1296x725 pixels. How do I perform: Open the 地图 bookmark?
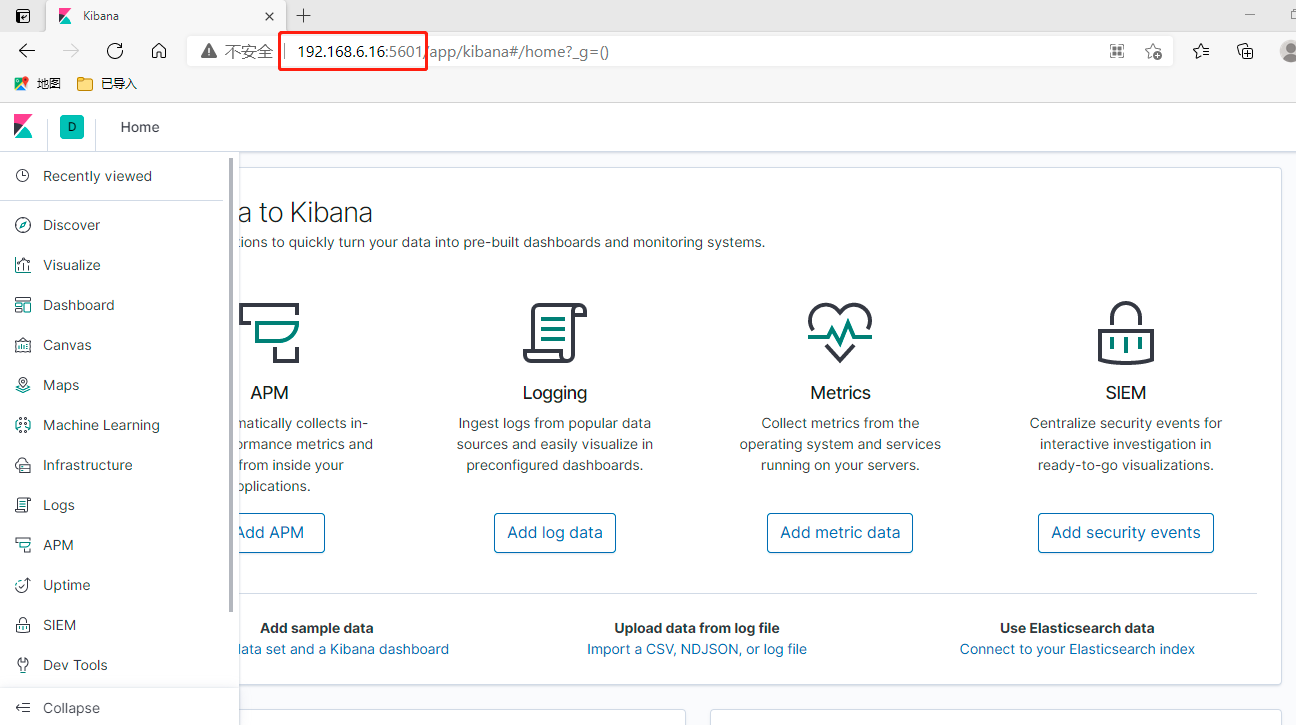pyautogui.click(x=37, y=84)
